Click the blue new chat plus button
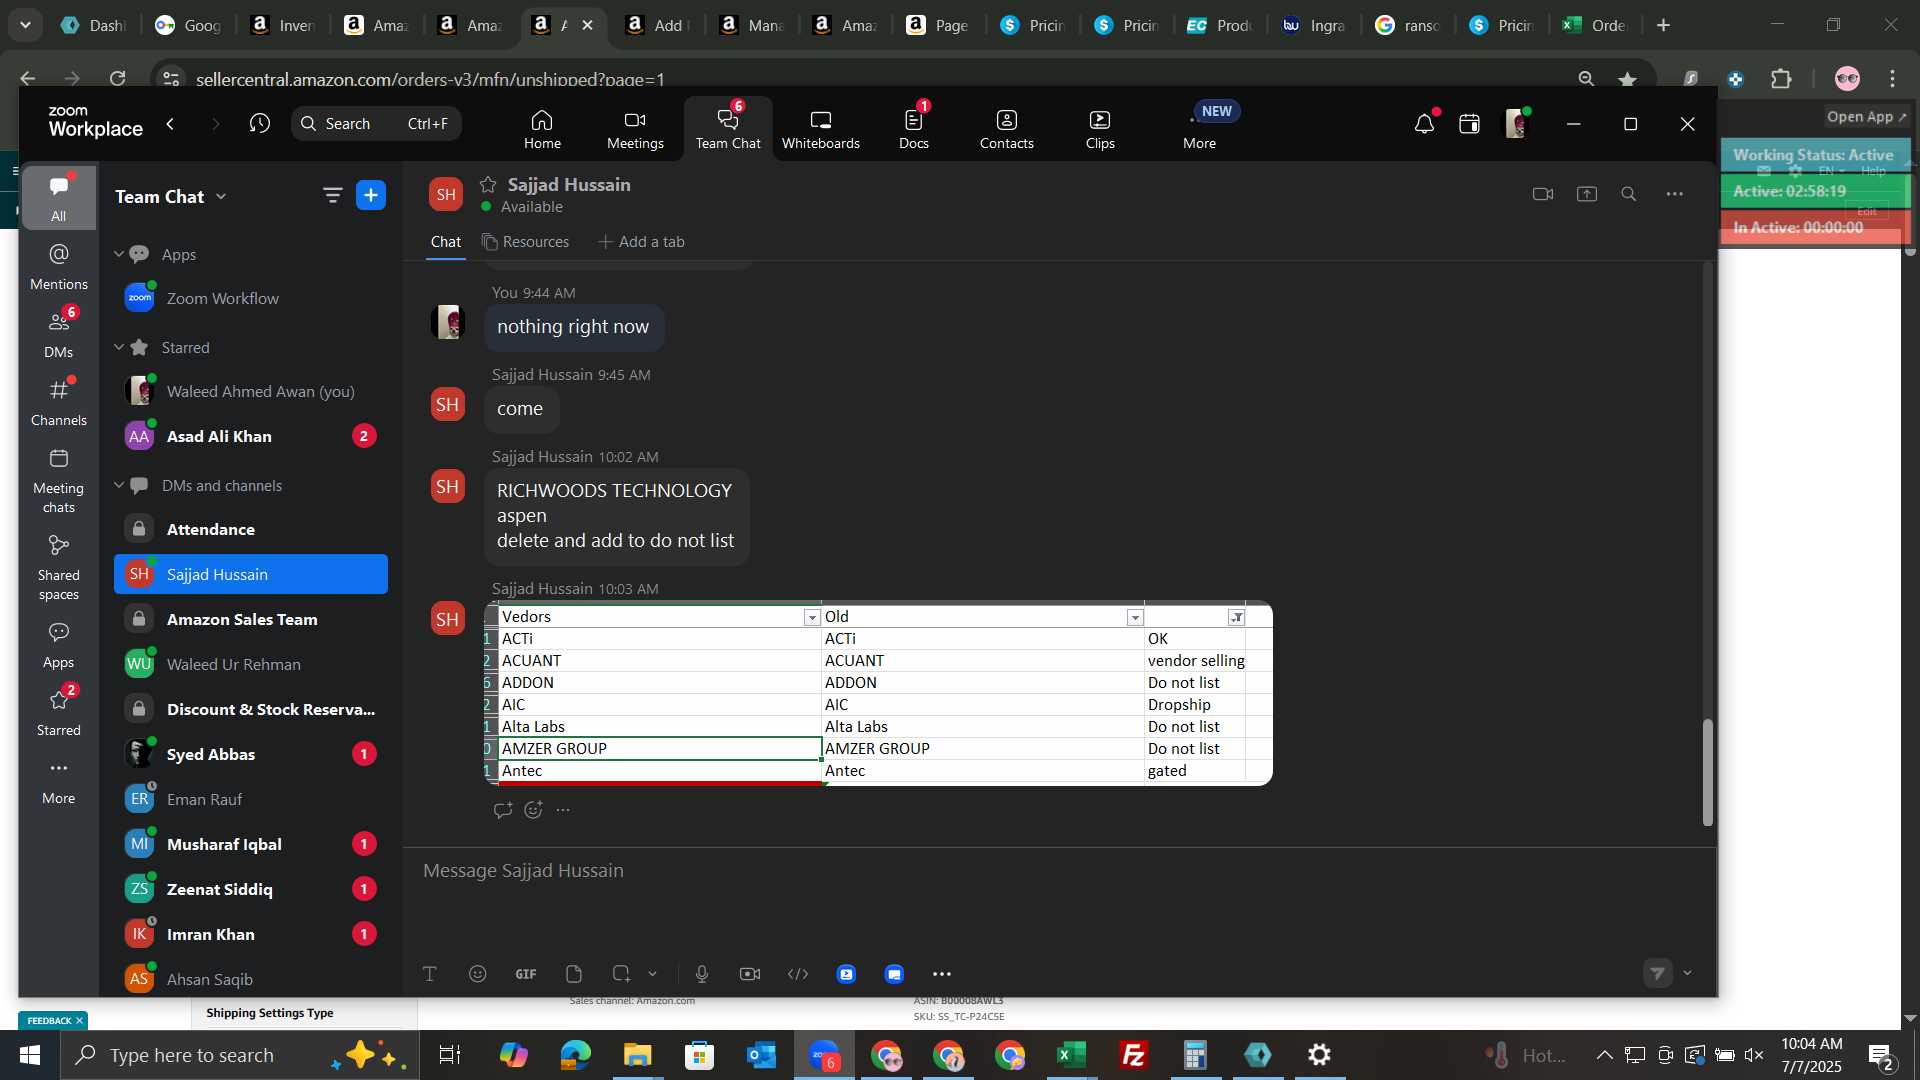Image resolution: width=1920 pixels, height=1080 pixels. point(371,195)
